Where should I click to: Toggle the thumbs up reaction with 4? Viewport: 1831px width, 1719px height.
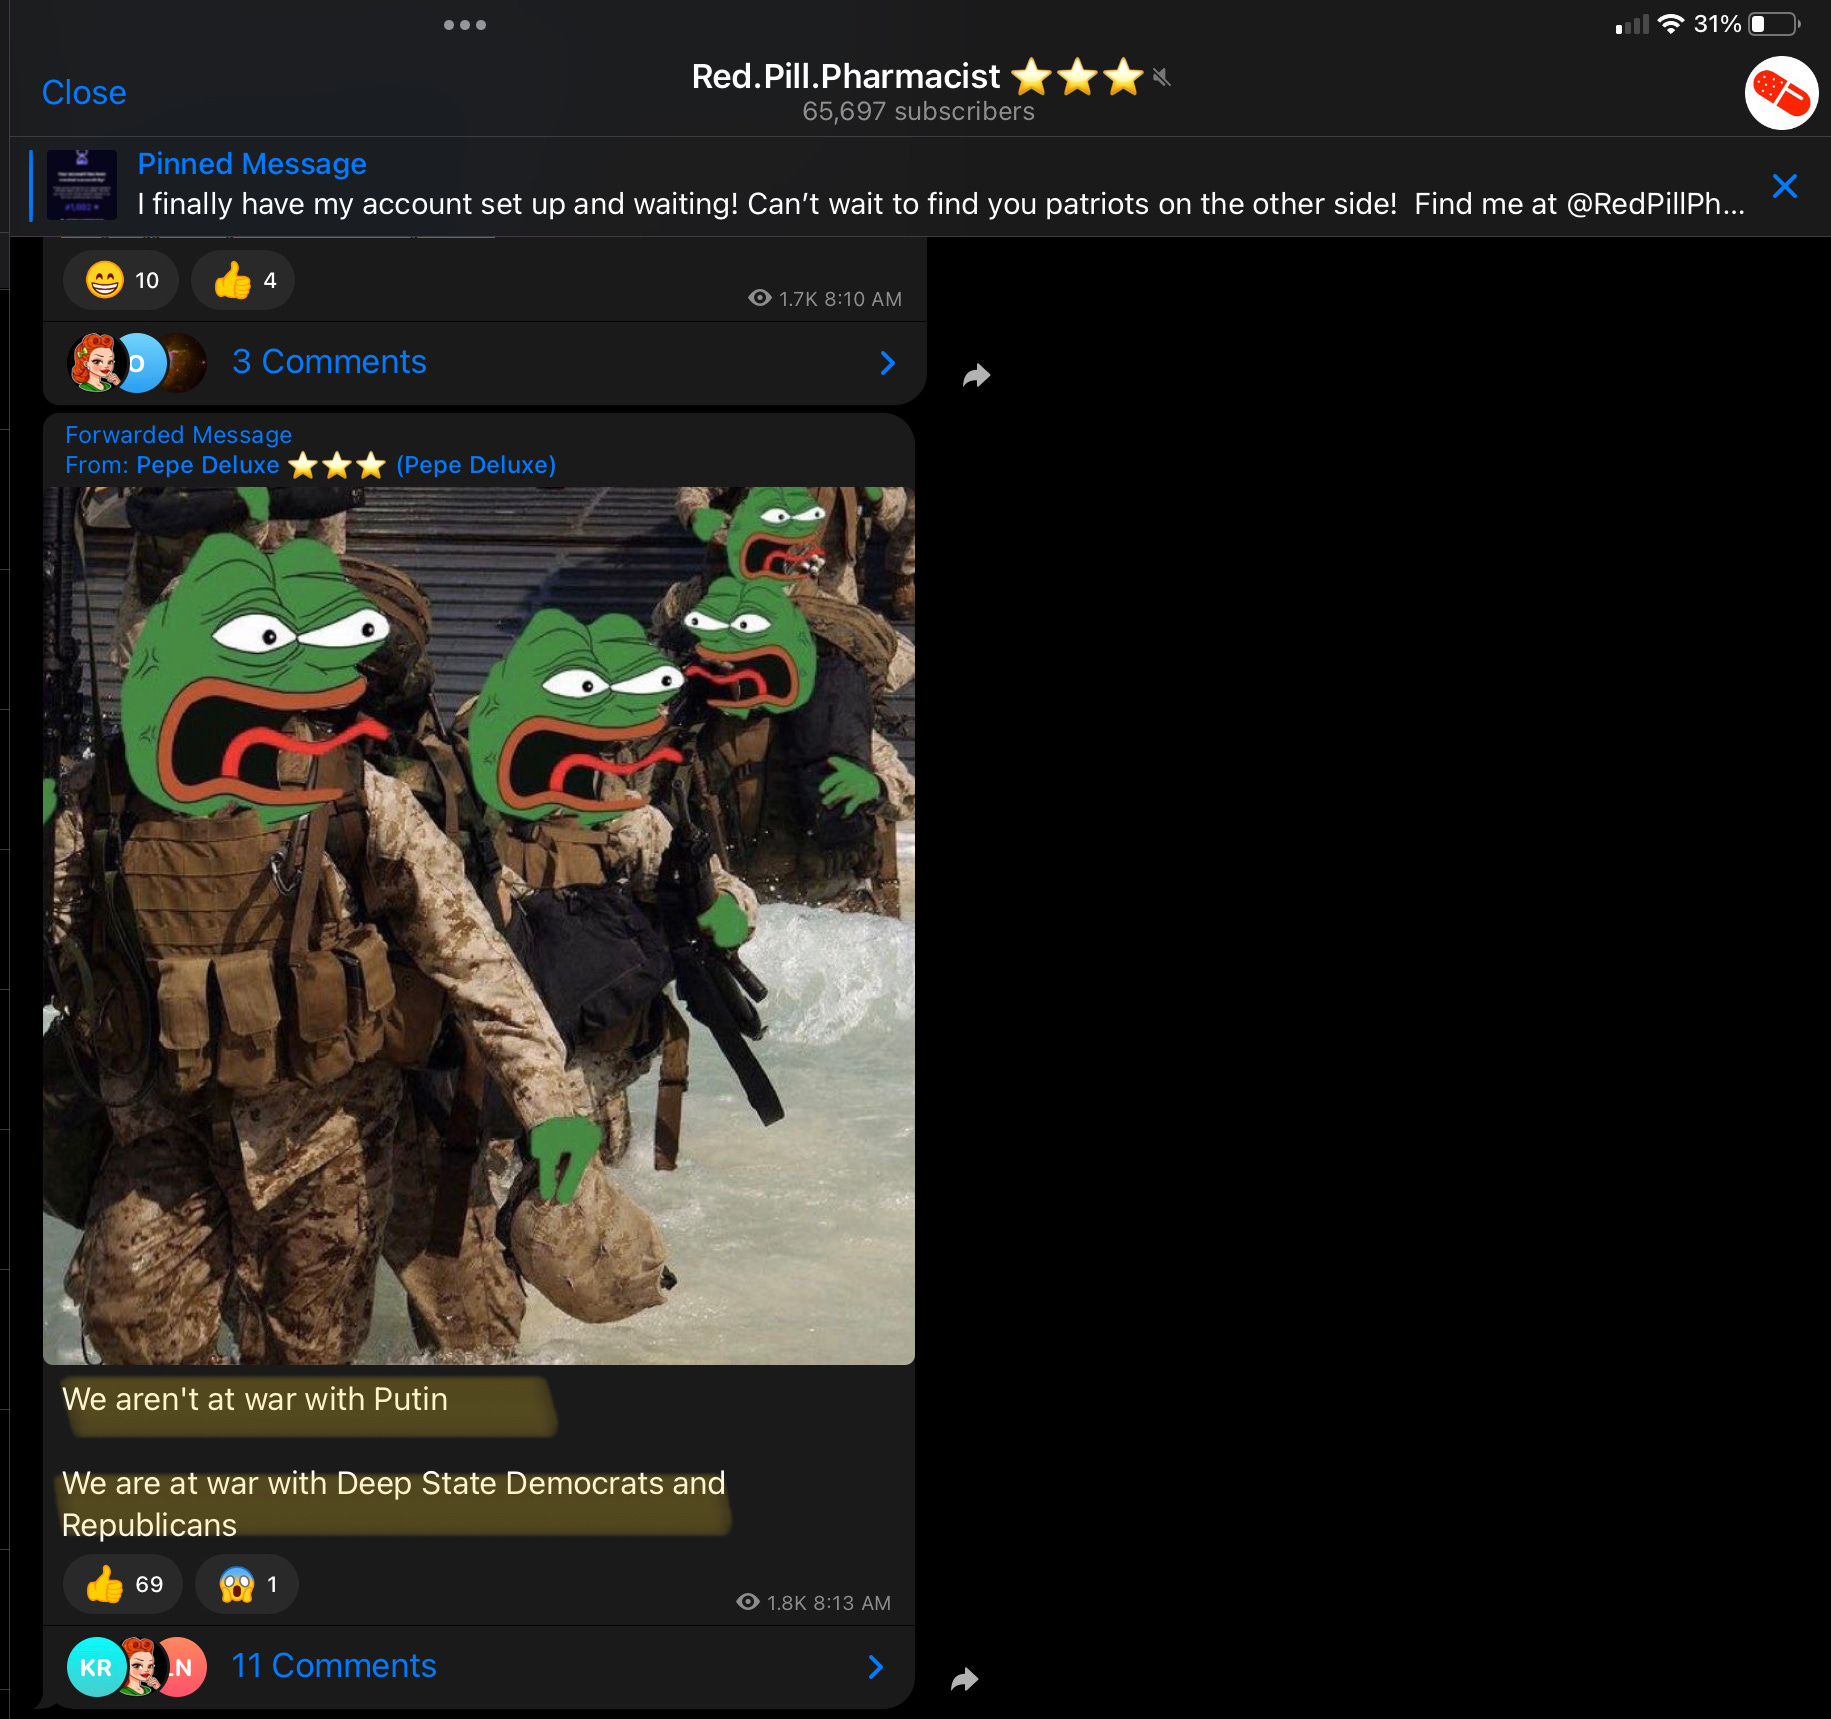coord(243,280)
